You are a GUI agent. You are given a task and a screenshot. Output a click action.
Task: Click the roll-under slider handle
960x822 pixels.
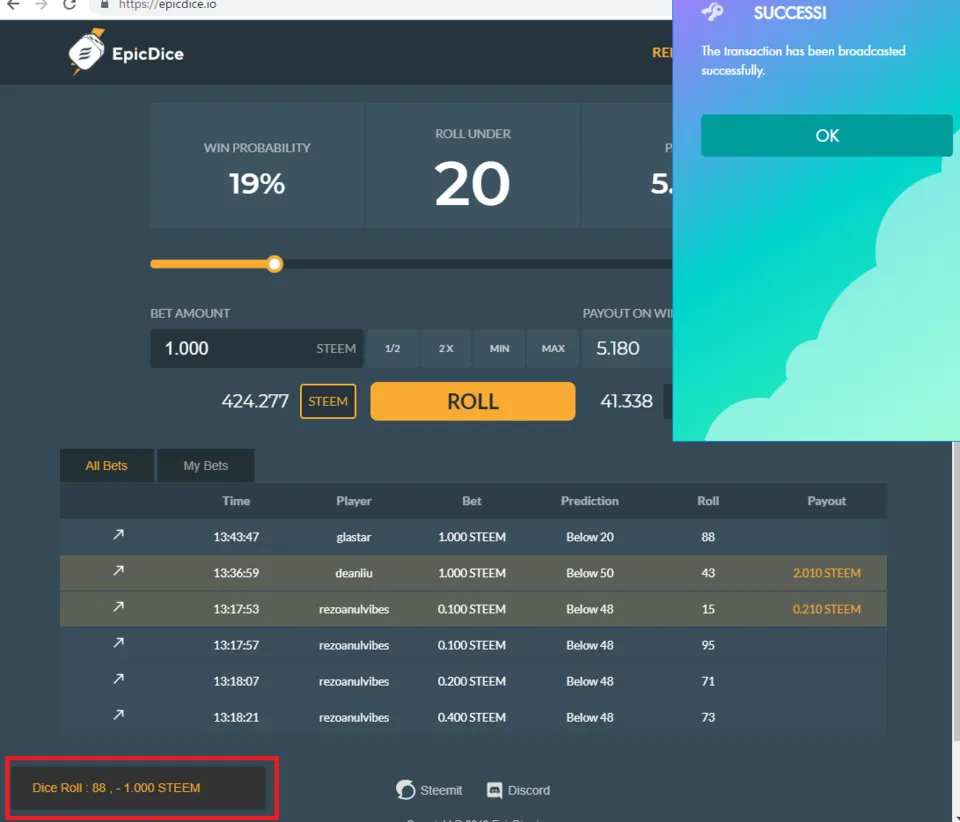coord(275,264)
